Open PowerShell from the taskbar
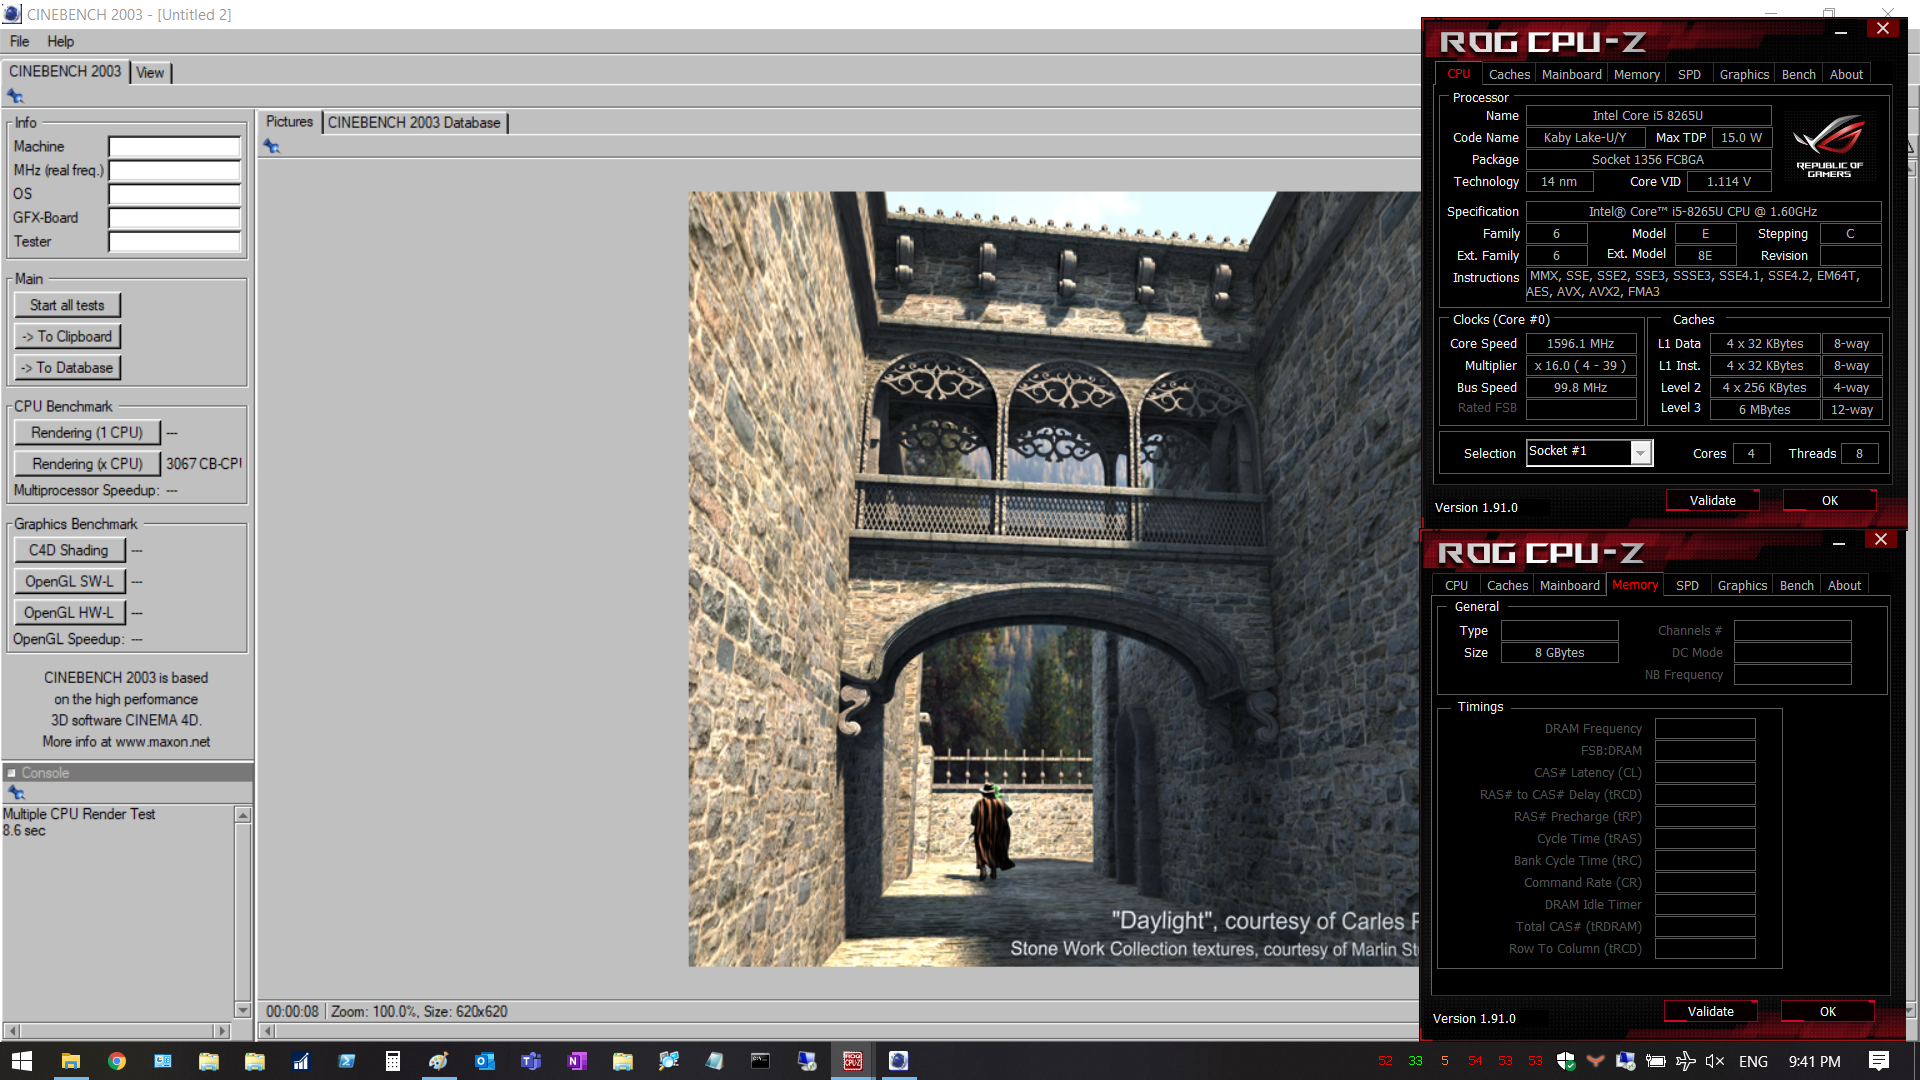Viewport: 1920px width, 1080px height. (347, 1061)
